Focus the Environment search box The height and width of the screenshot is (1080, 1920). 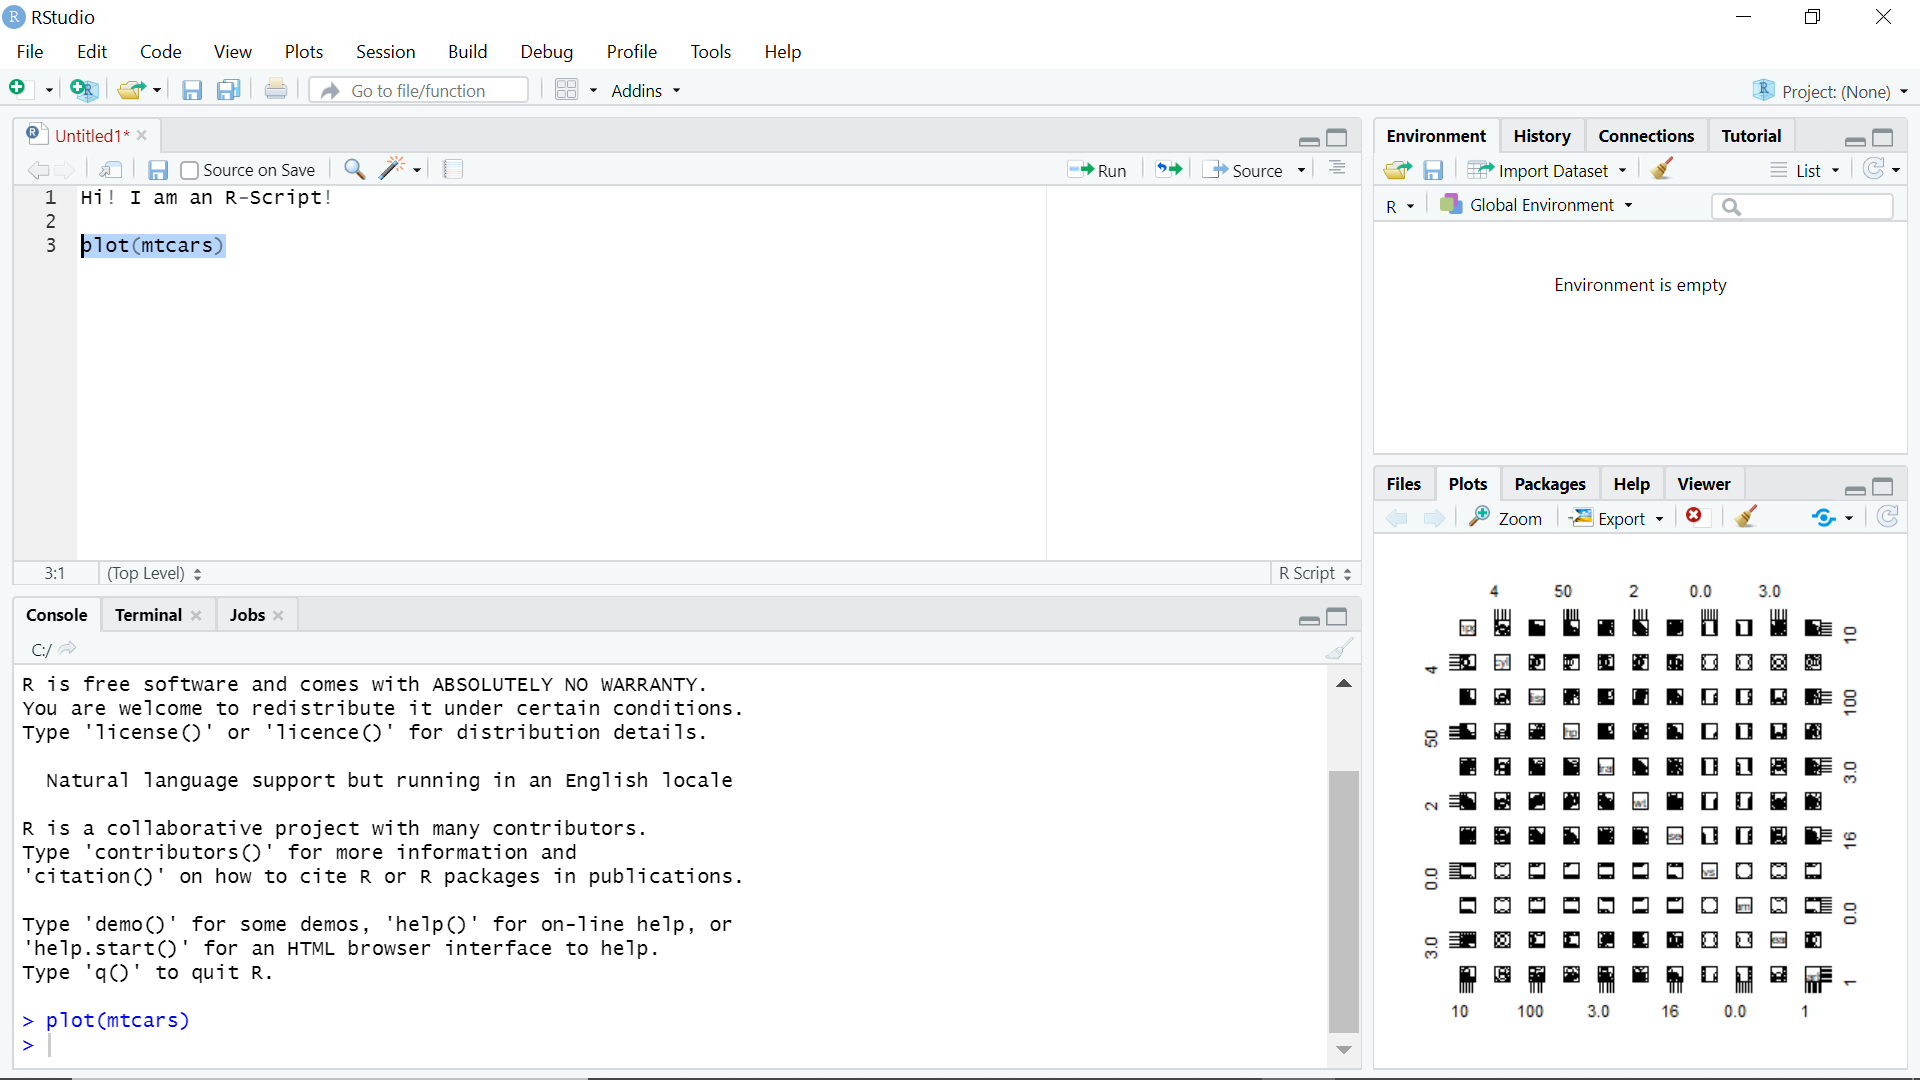(x=1803, y=206)
